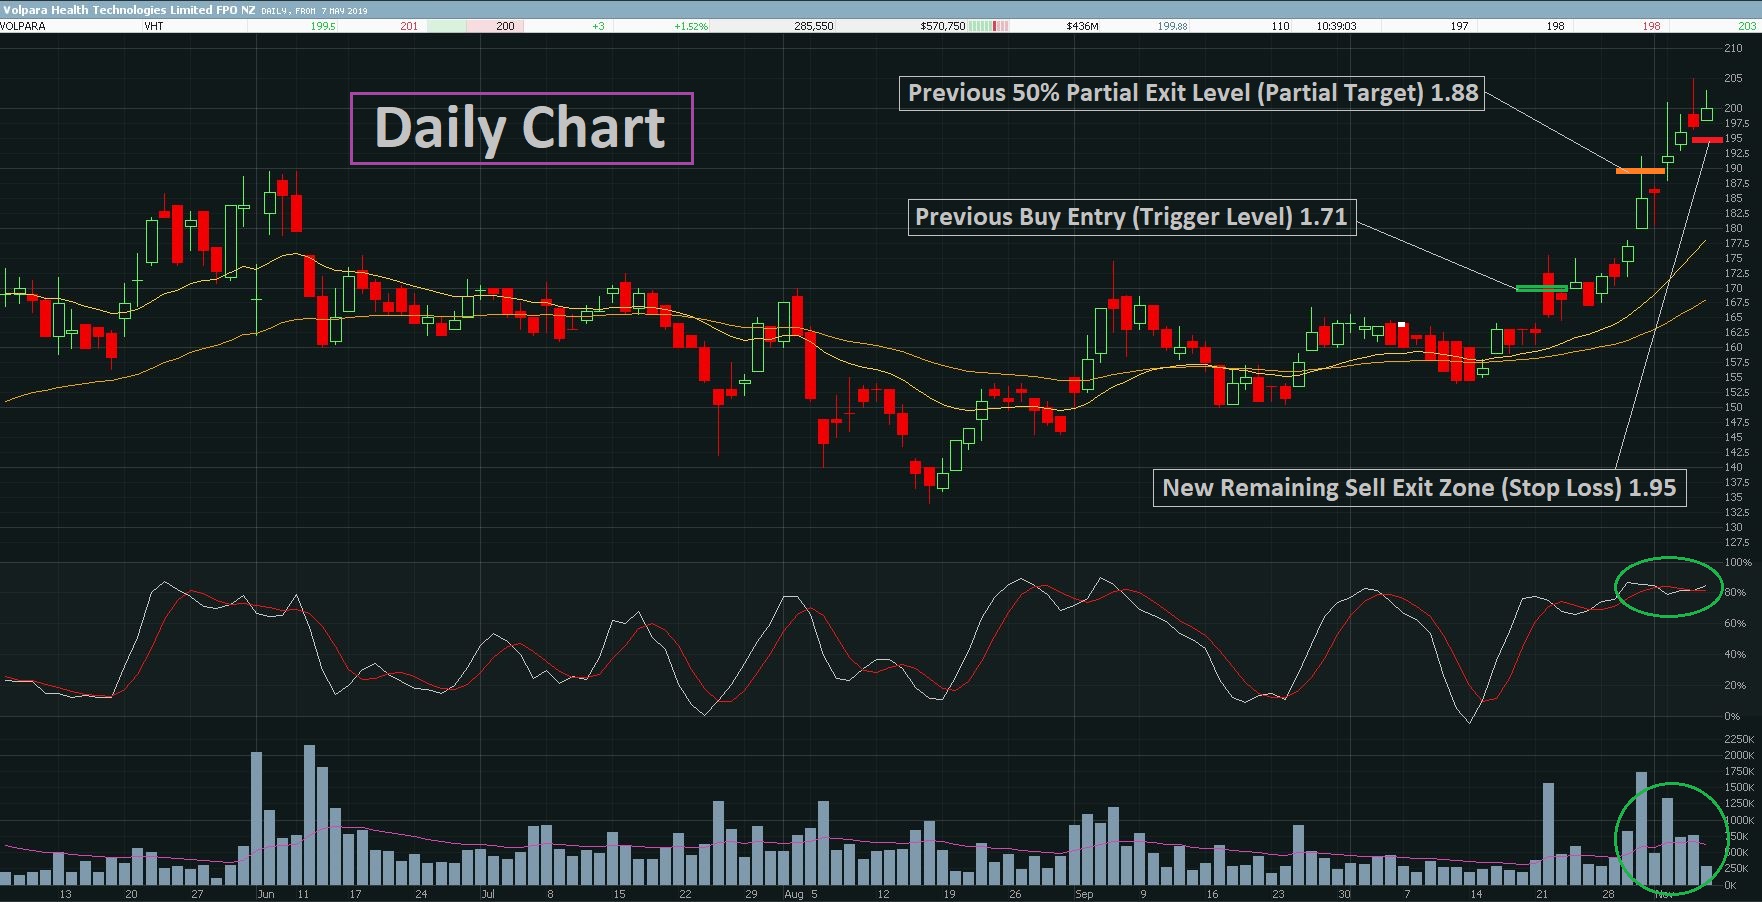The width and height of the screenshot is (1762, 902).
Task: Click the green and red market depth bar
Action: 989,26
